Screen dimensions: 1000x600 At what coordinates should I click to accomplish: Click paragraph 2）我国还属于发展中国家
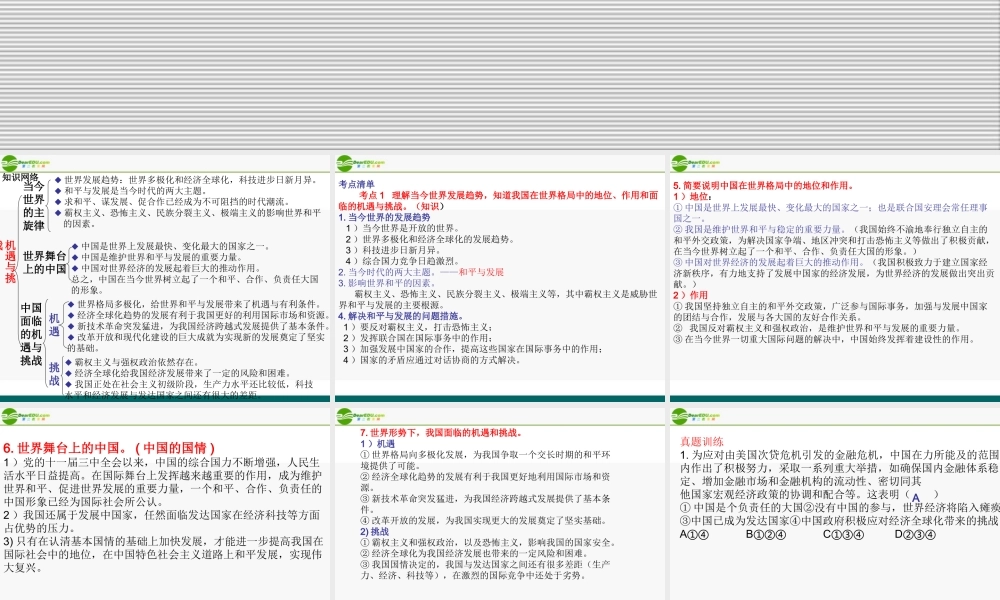point(163,522)
